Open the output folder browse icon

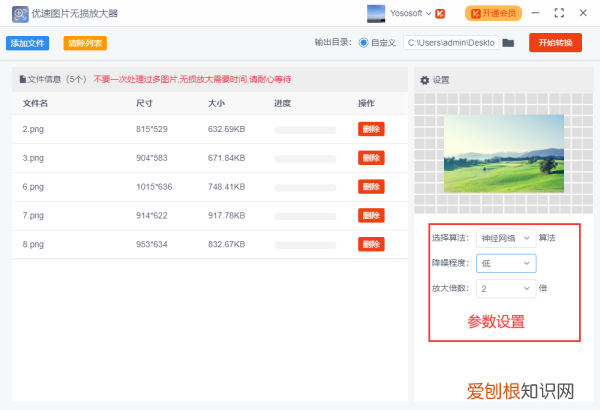(x=508, y=42)
